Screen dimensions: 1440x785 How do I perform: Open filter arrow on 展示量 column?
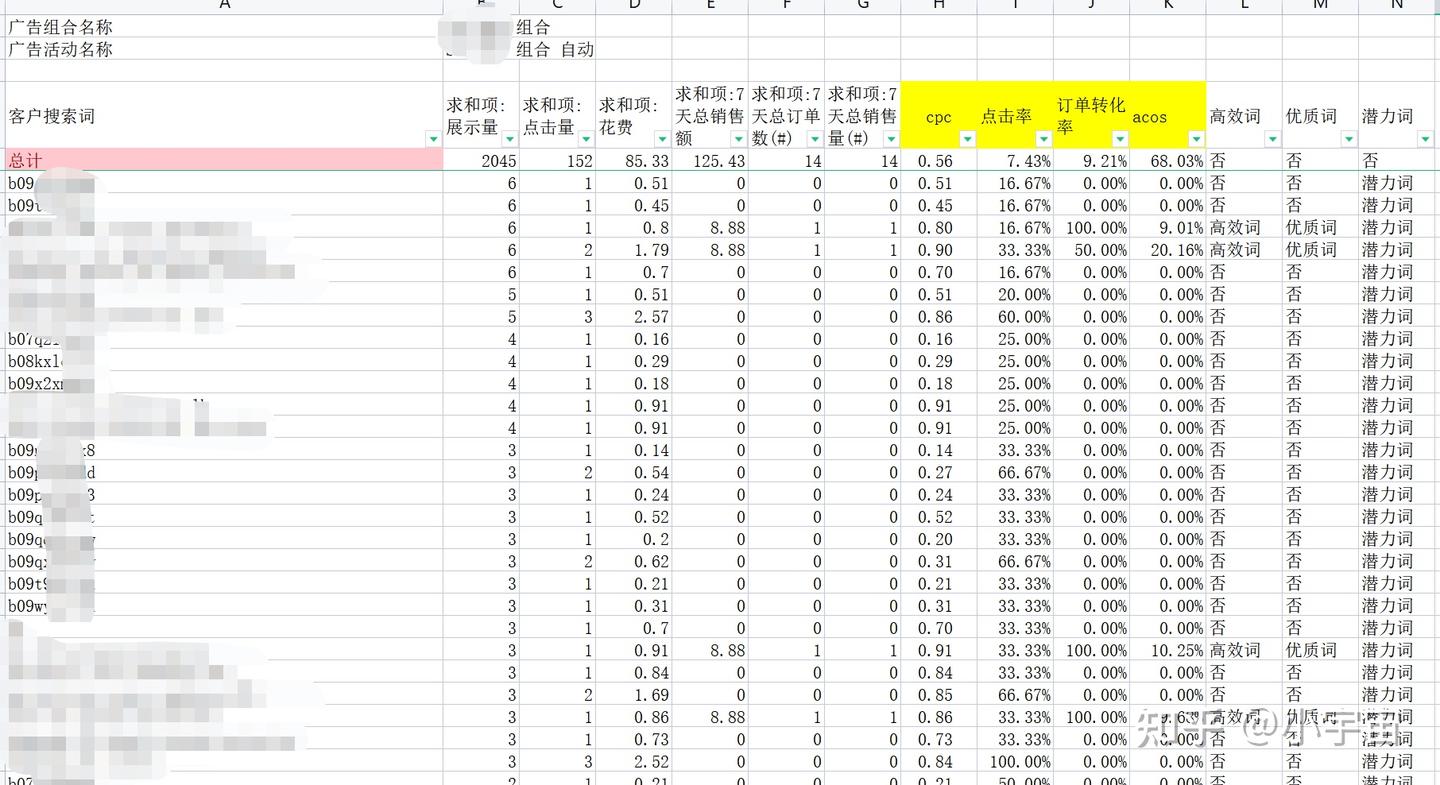[510, 139]
